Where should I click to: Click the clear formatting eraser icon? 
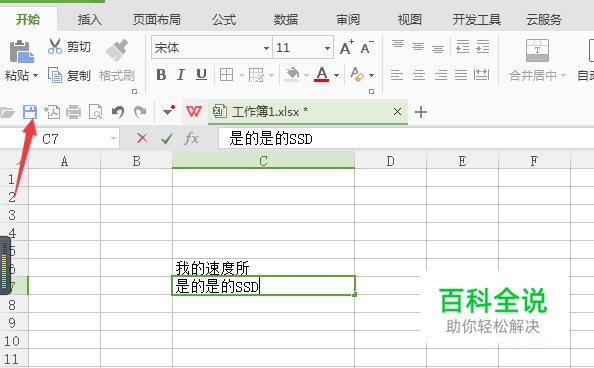click(357, 74)
